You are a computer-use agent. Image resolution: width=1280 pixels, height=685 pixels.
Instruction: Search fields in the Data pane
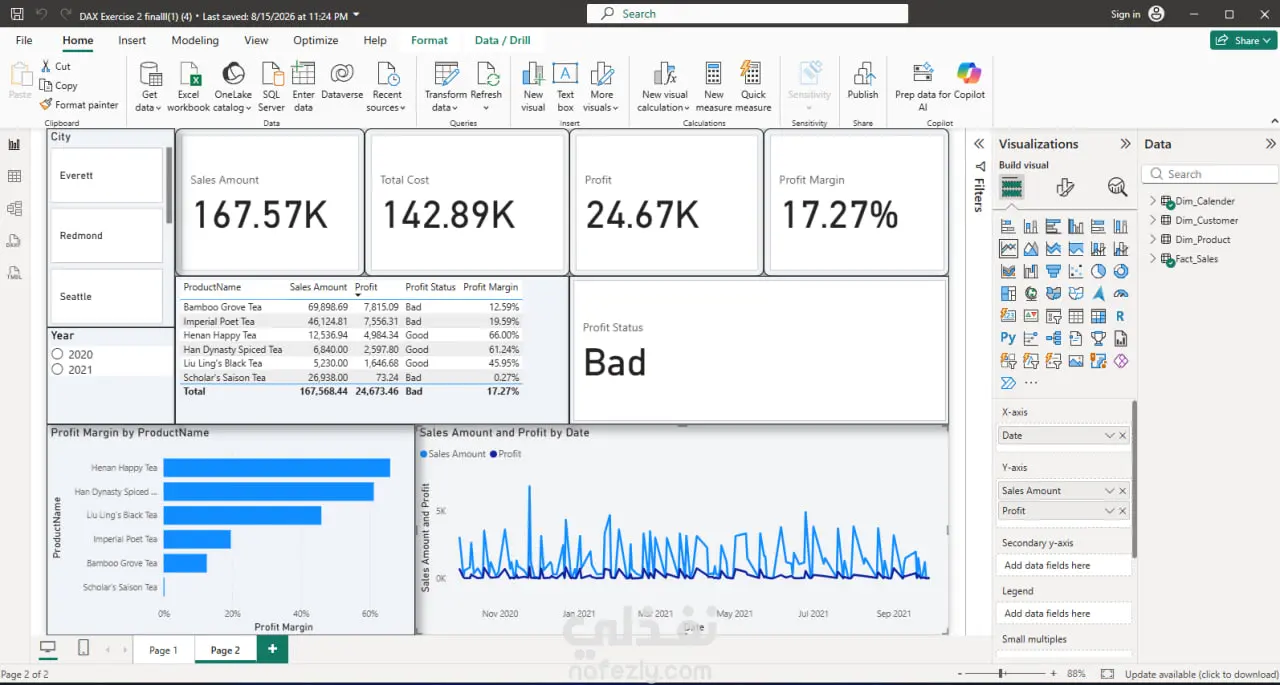pos(1212,174)
